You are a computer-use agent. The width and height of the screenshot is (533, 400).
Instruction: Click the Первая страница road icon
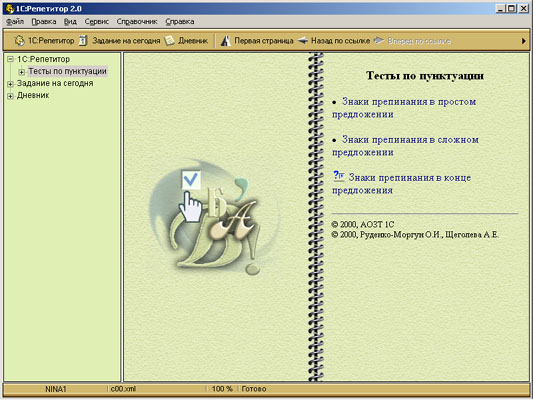225,41
